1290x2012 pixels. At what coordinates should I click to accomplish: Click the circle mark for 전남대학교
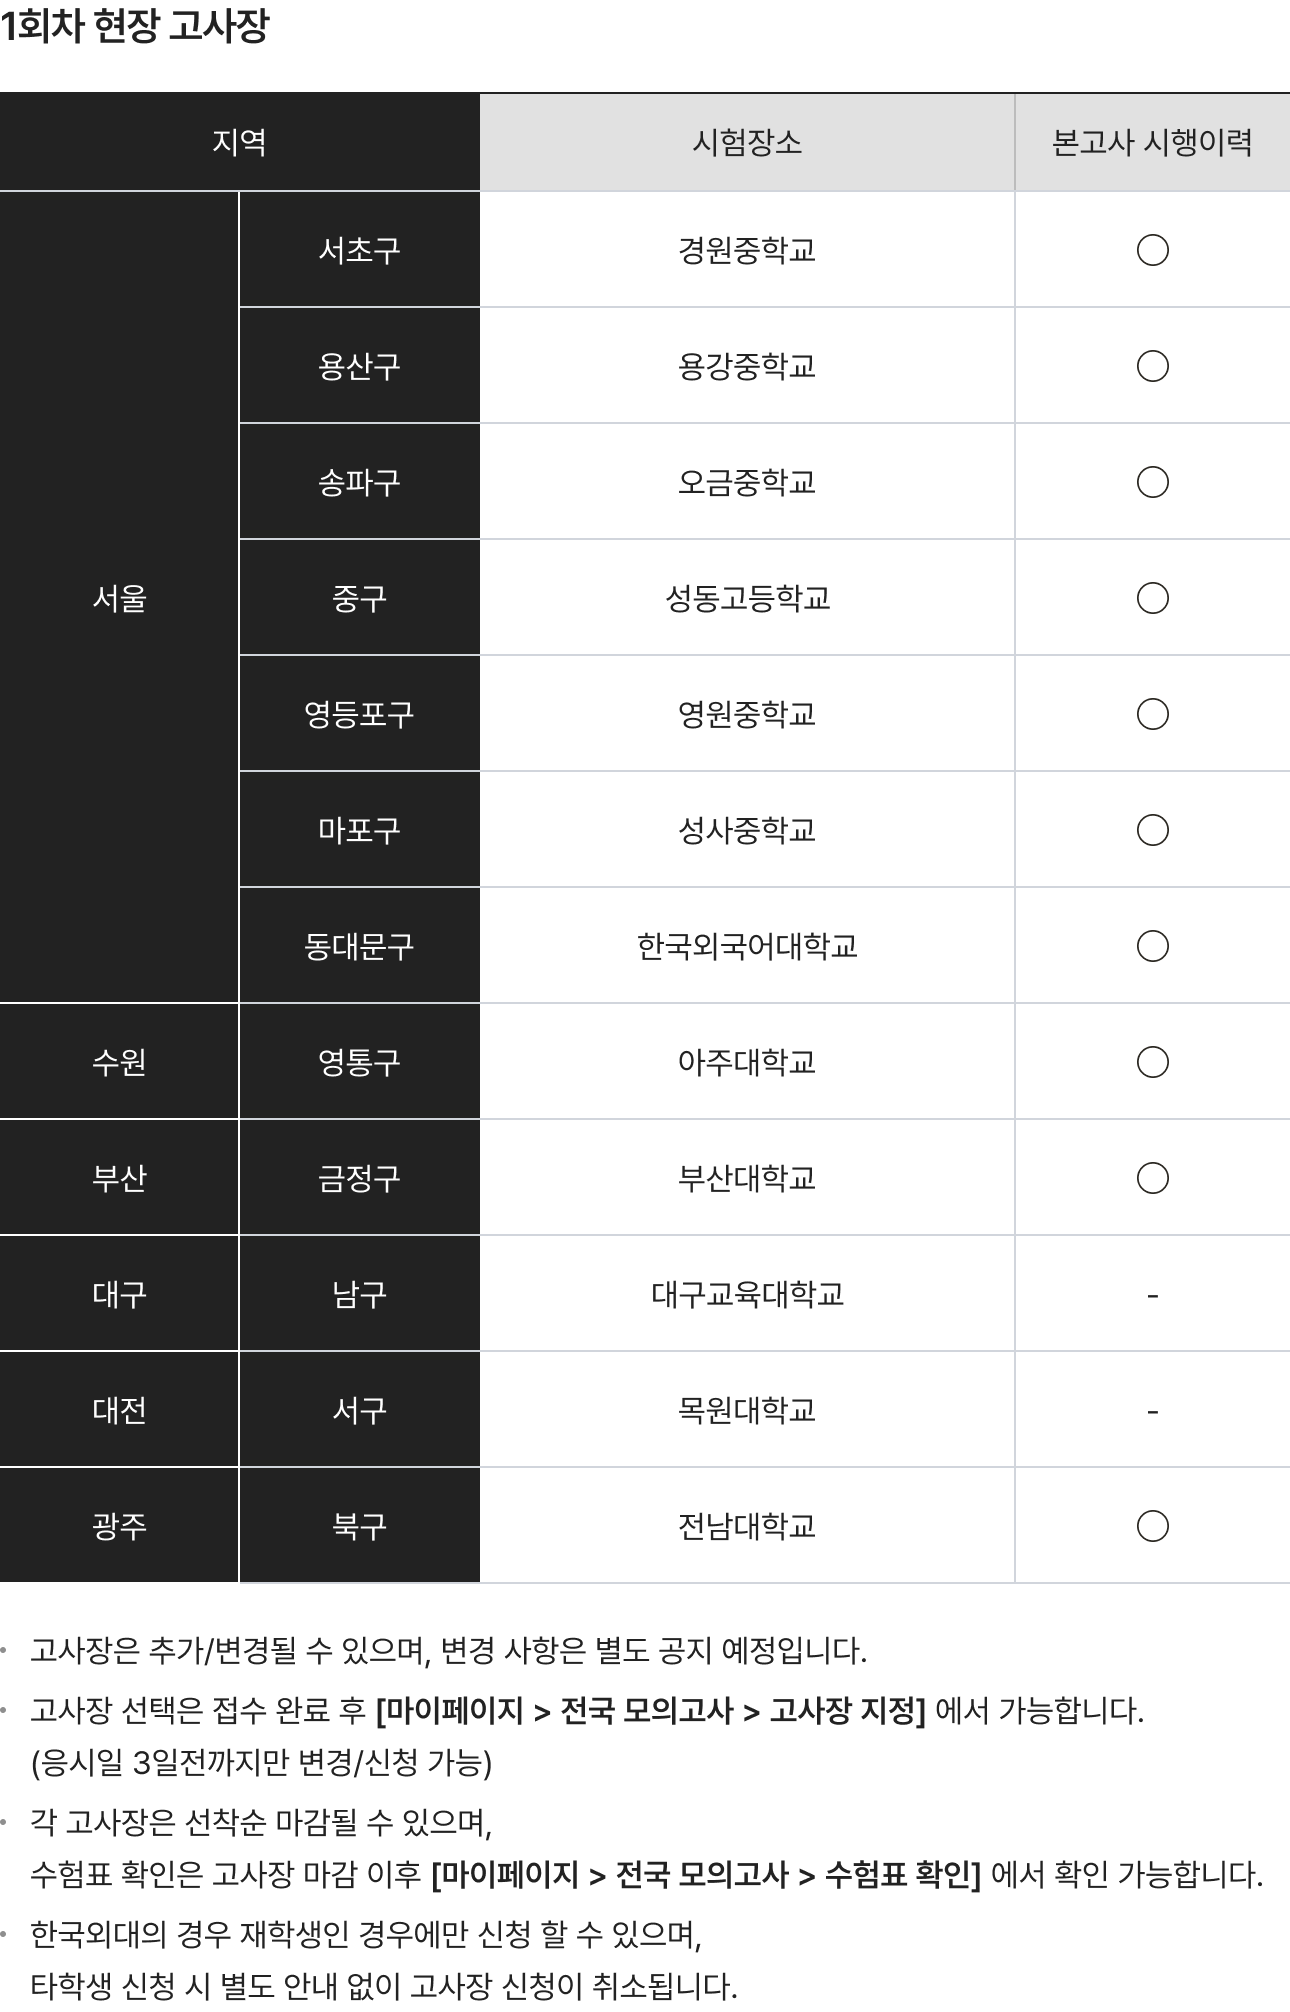[x=1152, y=1526]
